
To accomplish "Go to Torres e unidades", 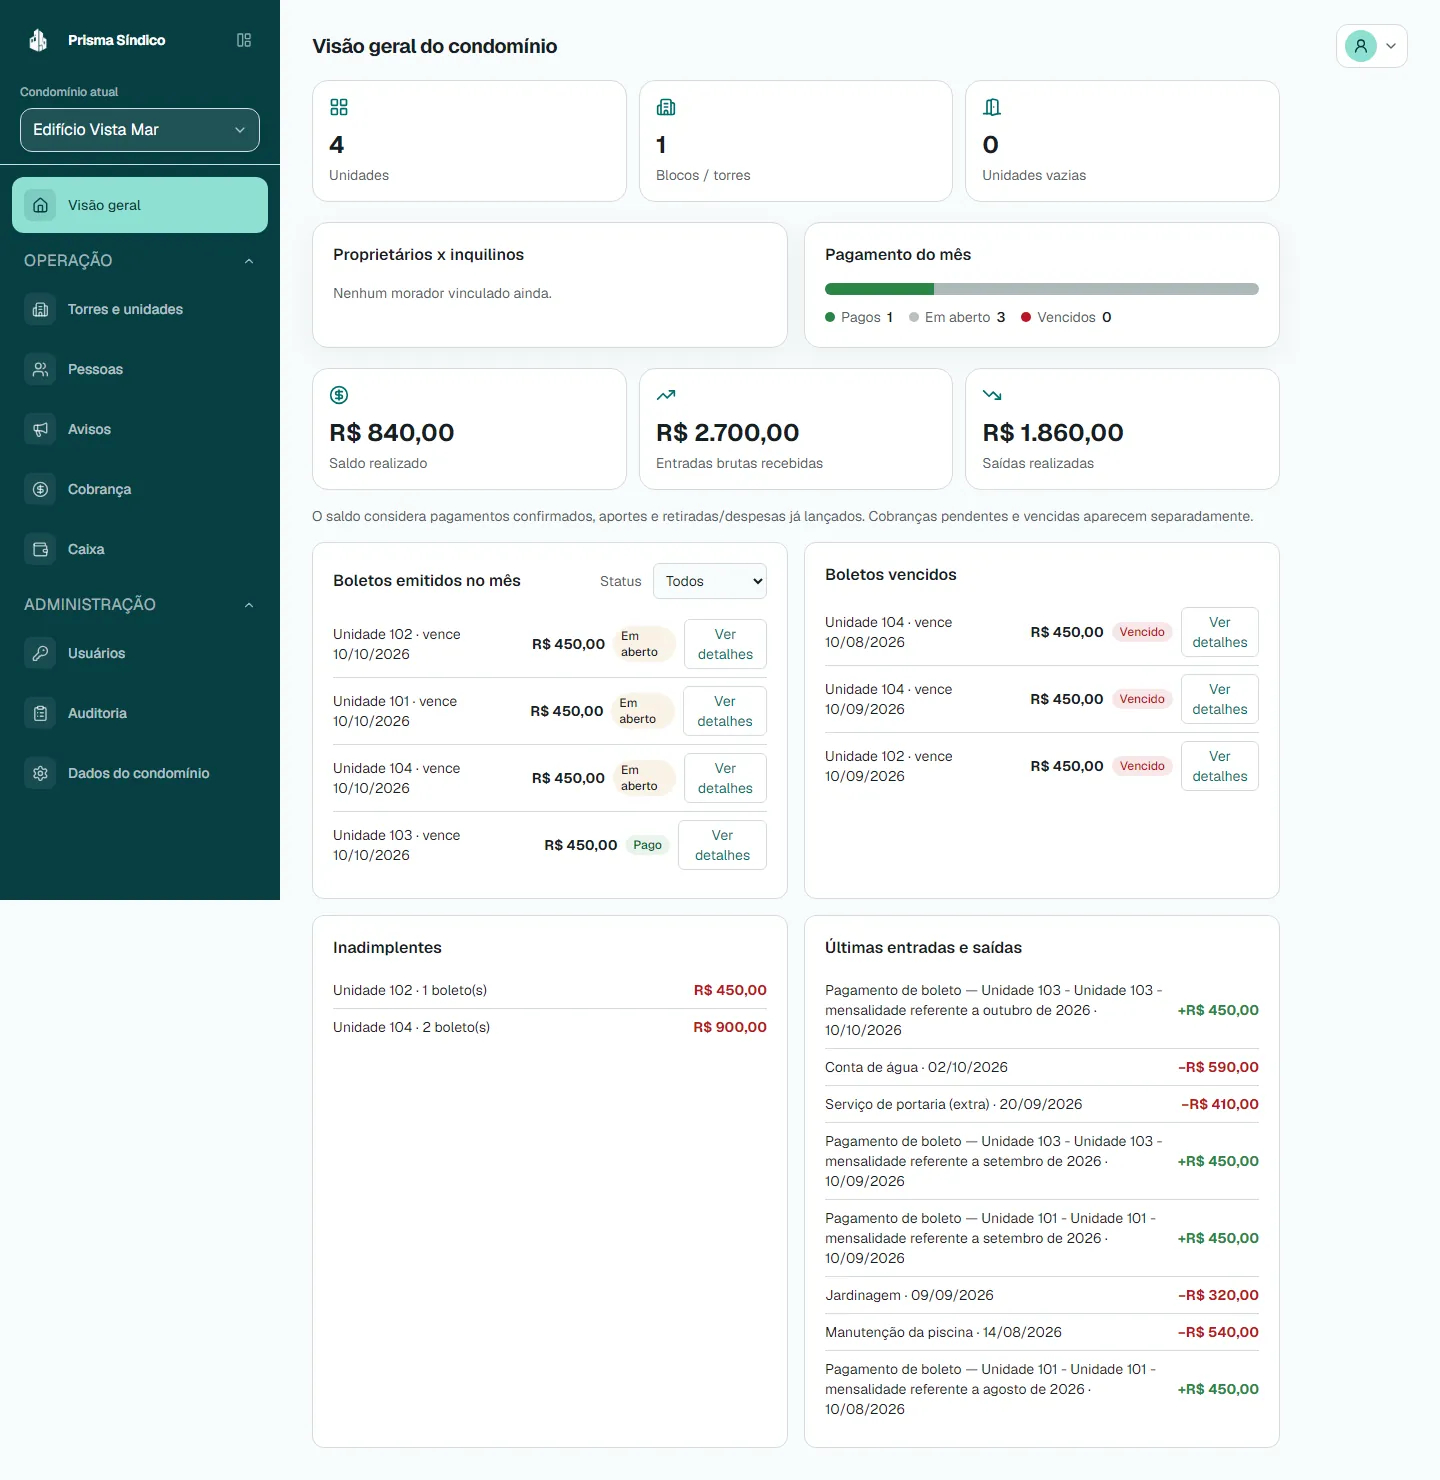I will [x=140, y=309].
